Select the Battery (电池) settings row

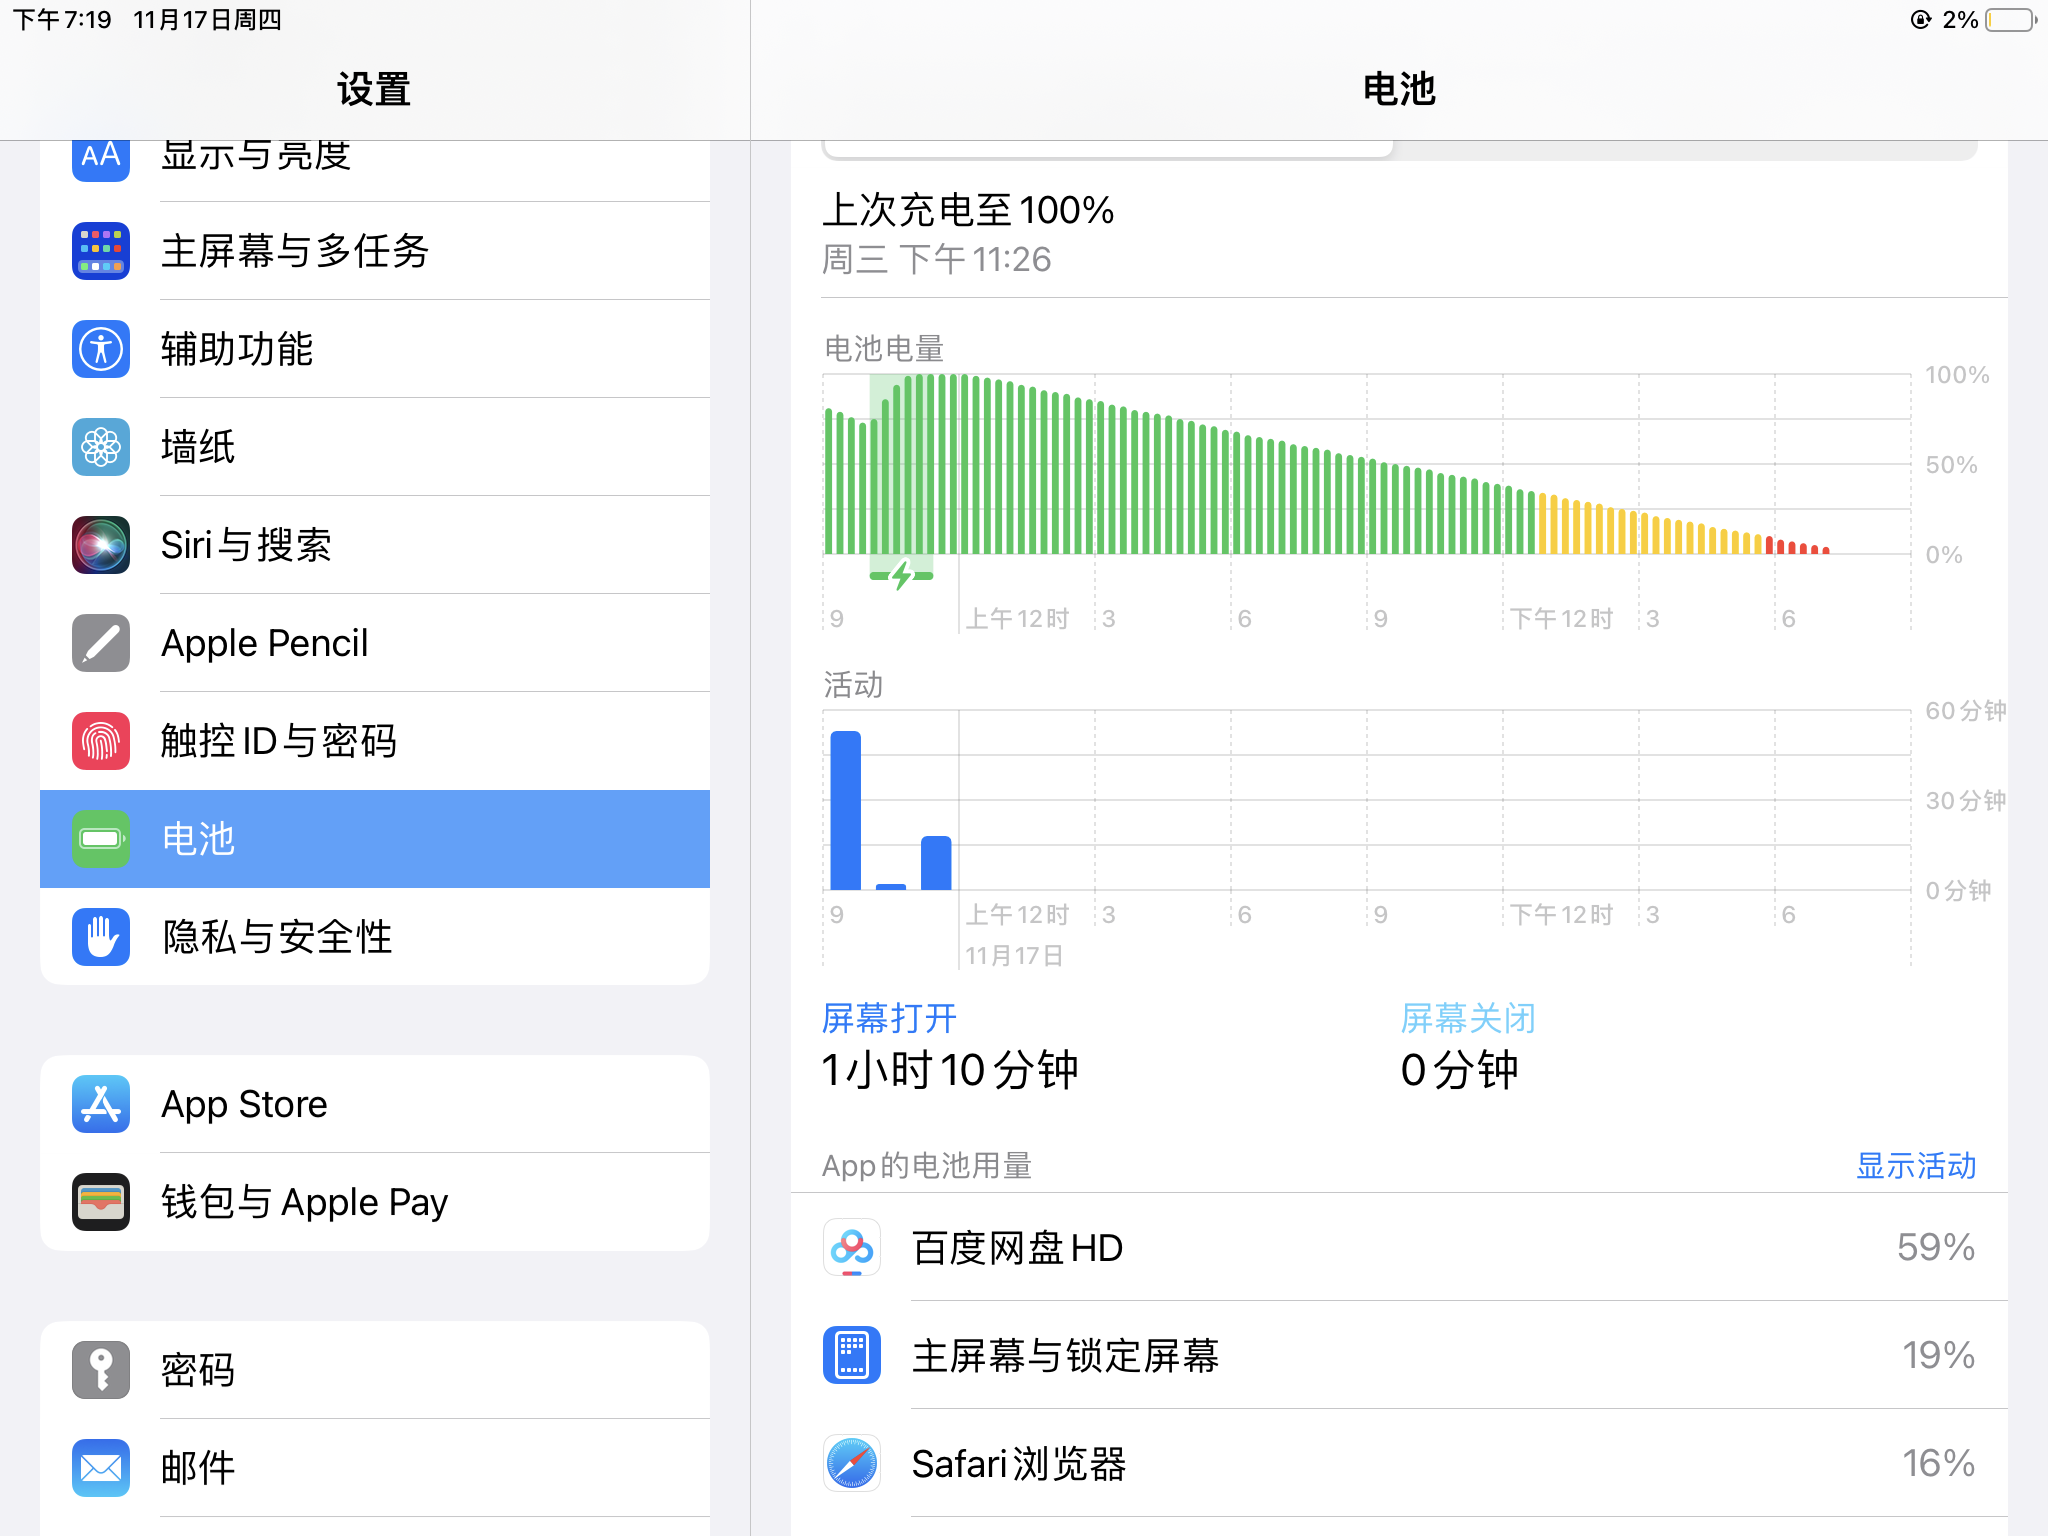(x=375, y=839)
